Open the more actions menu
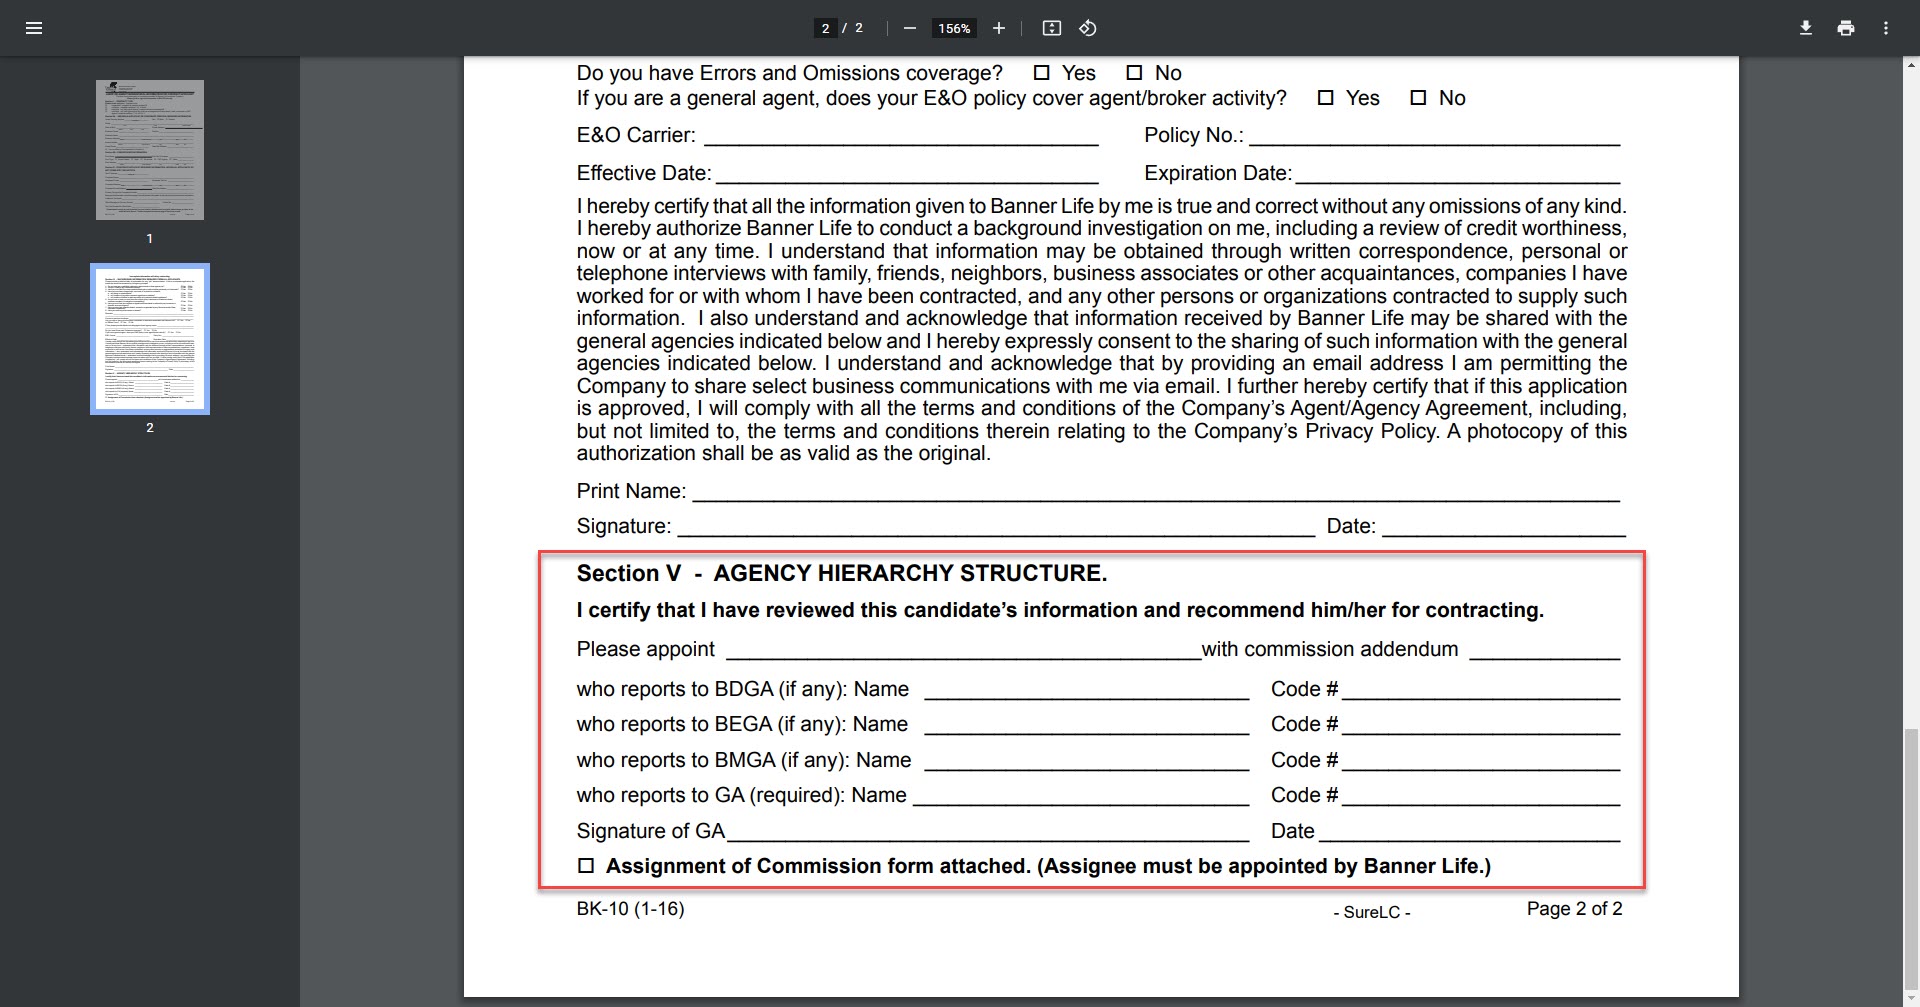Viewport: 1920px width, 1007px height. point(1885,28)
